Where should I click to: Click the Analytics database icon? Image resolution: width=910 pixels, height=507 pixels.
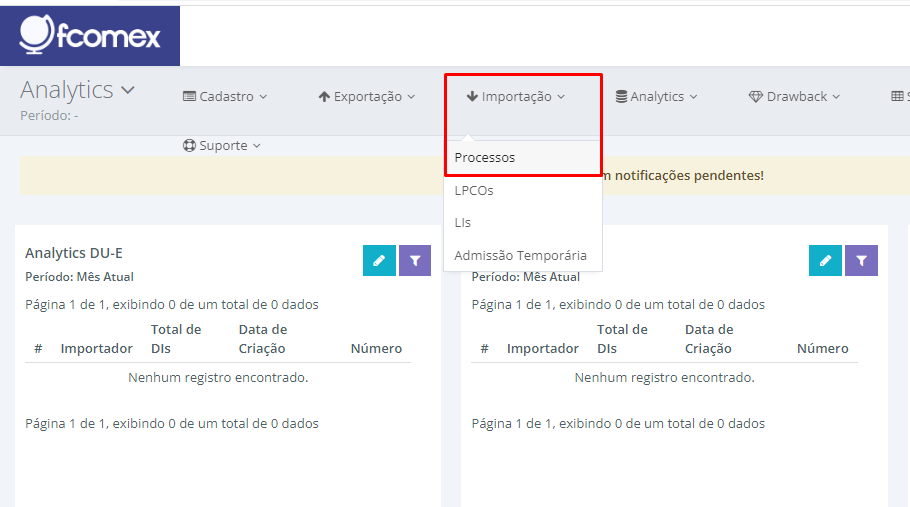coord(621,96)
